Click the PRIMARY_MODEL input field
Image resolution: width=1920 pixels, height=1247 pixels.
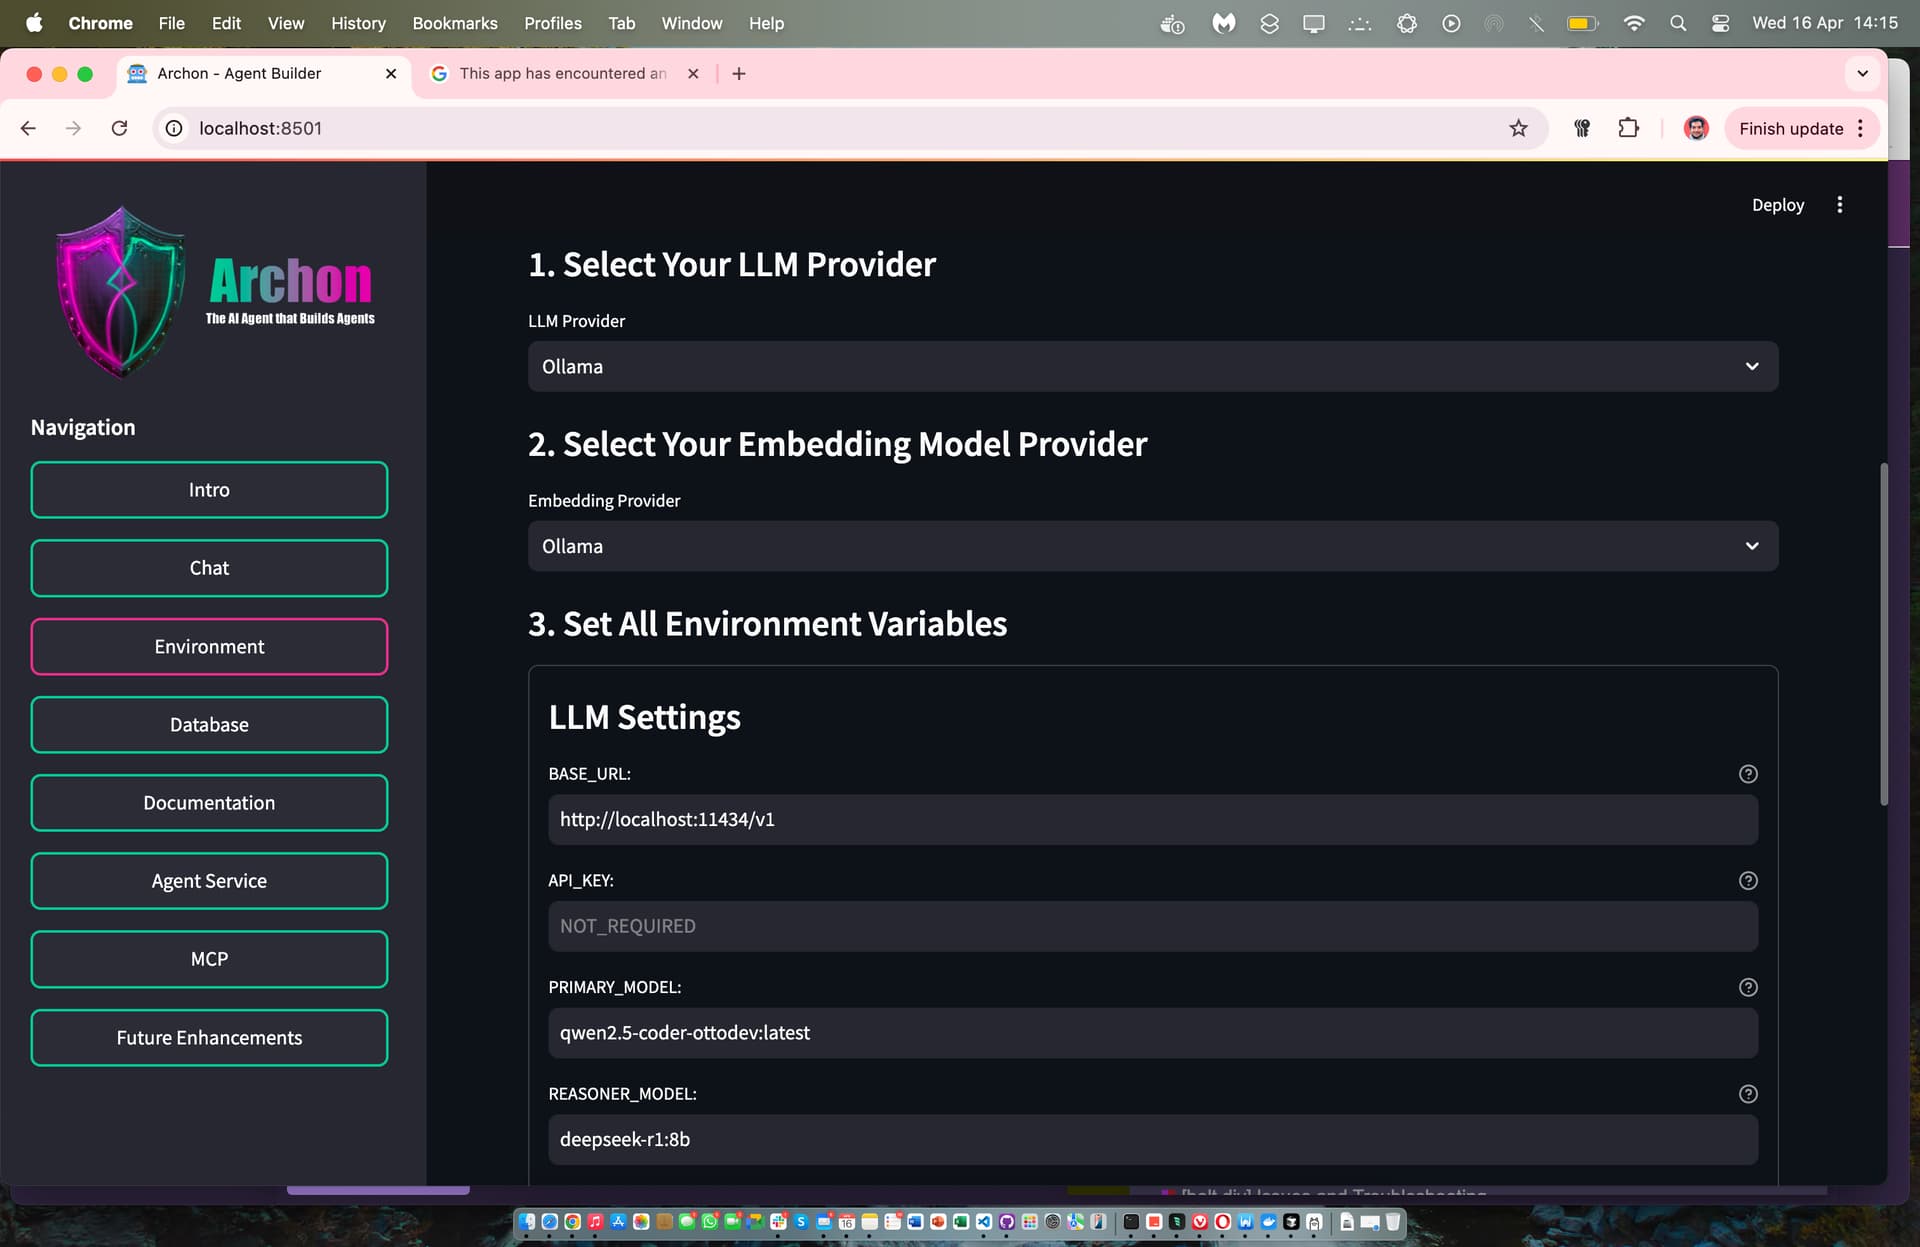coord(1153,1033)
